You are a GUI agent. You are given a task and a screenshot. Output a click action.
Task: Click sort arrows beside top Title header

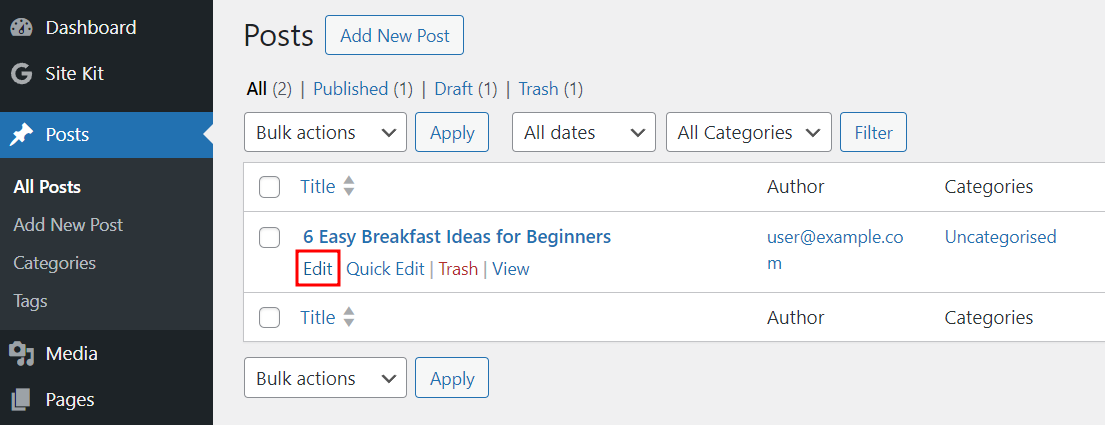[x=349, y=186]
